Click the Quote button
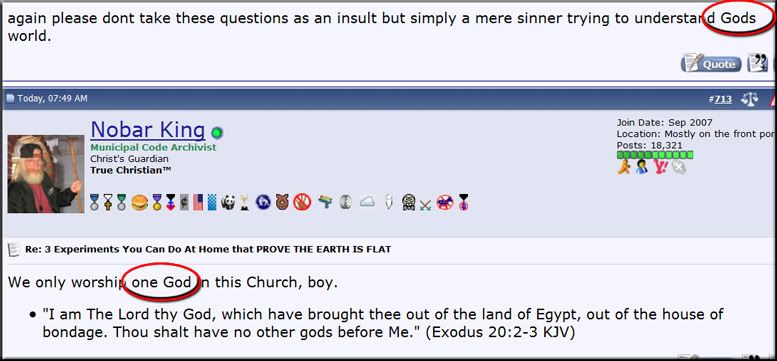The image size is (777, 361). (711, 64)
